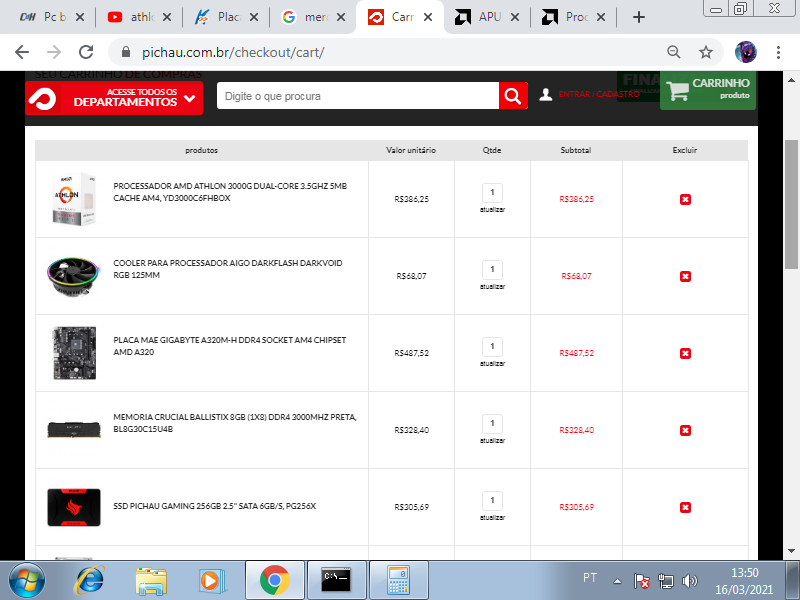Launch Internet Explorer from the taskbar

[x=90, y=580]
